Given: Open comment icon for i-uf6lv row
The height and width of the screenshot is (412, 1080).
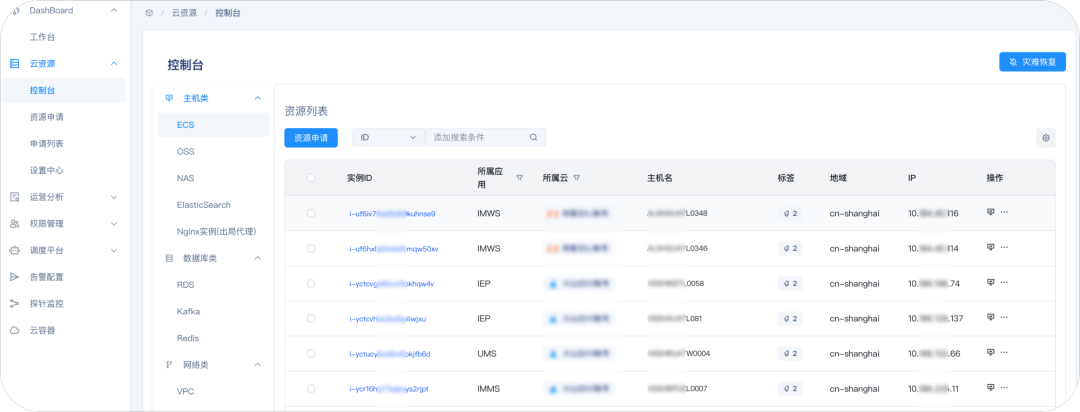Looking at the screenshot, I should click(x=990, y=213).
